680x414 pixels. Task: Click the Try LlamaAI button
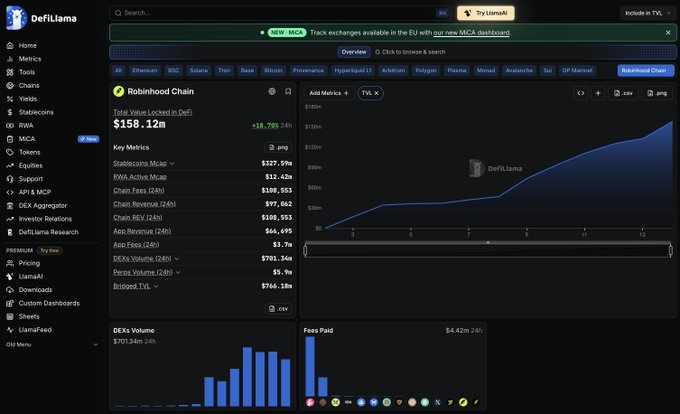(486, 13)
